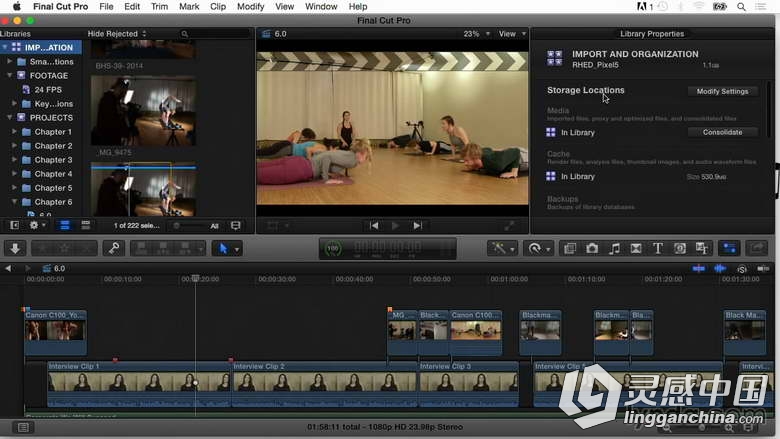Expand the Chapter 1 folder
This screenshot has width=780, height=439.
click(14, 132)
